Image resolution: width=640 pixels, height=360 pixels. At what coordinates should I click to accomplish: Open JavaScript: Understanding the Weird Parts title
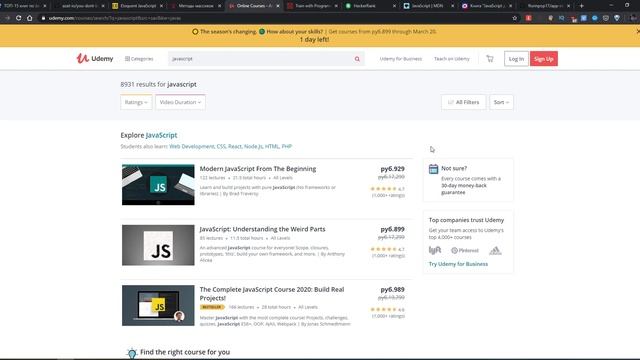point(262,229)
